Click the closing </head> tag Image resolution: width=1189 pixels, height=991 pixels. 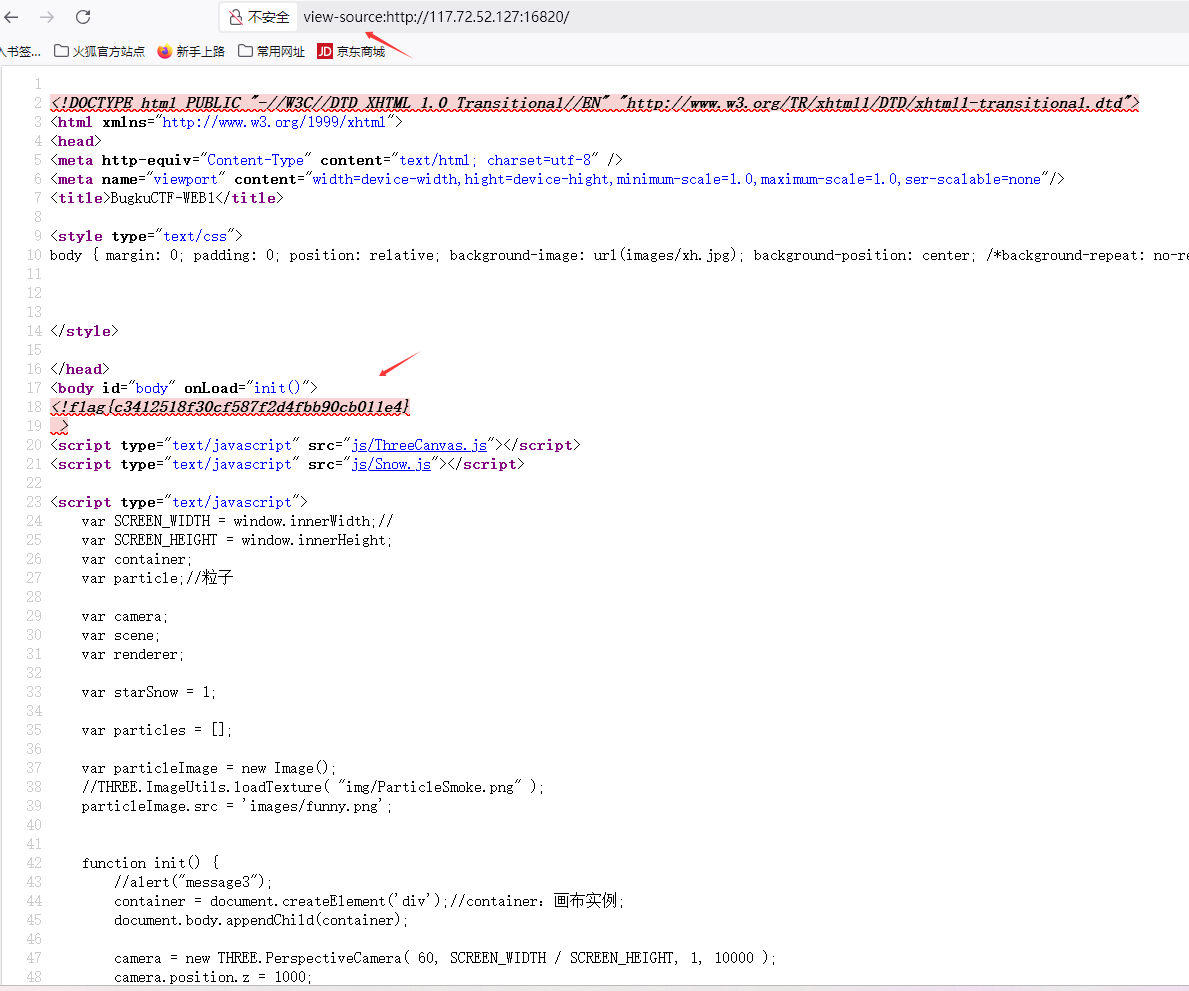pyautogui.click(x=80, y=369)
